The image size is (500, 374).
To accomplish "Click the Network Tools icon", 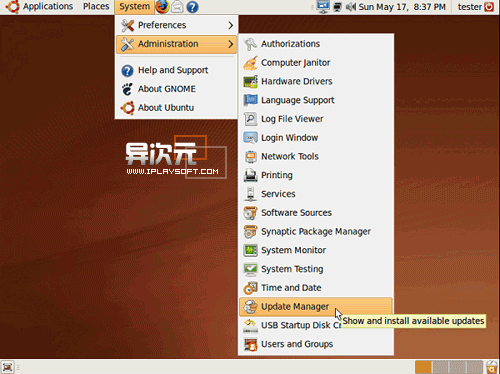I will (x=250, y=157).
